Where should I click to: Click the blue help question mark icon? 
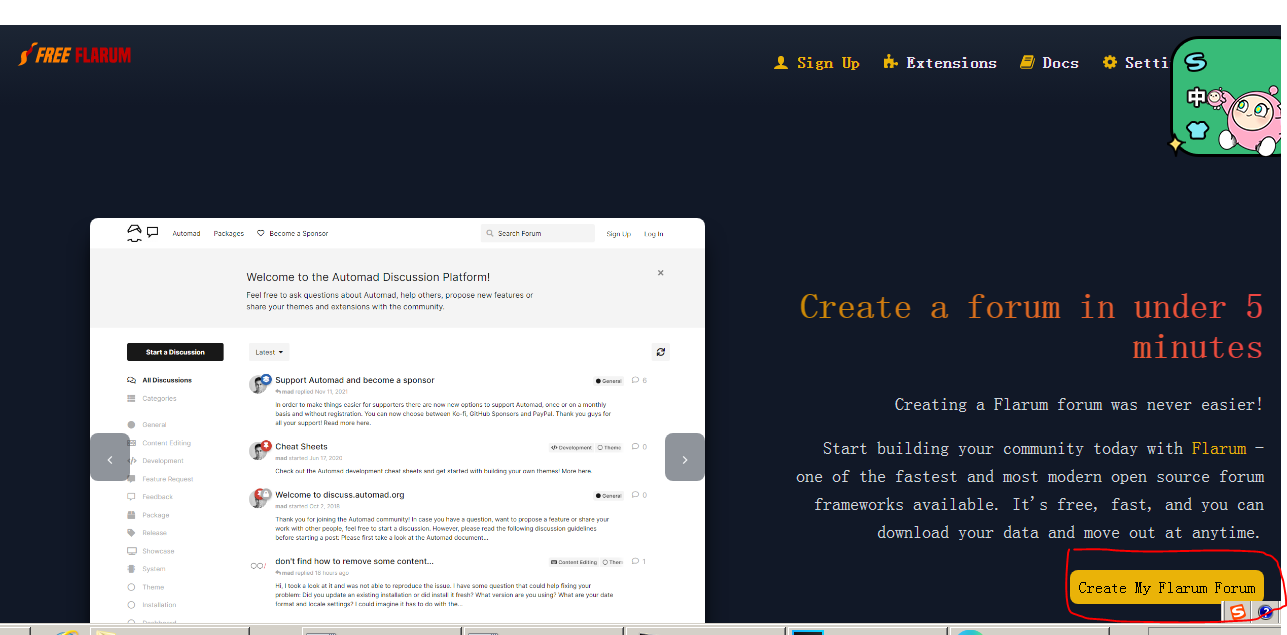point(1265,612)
